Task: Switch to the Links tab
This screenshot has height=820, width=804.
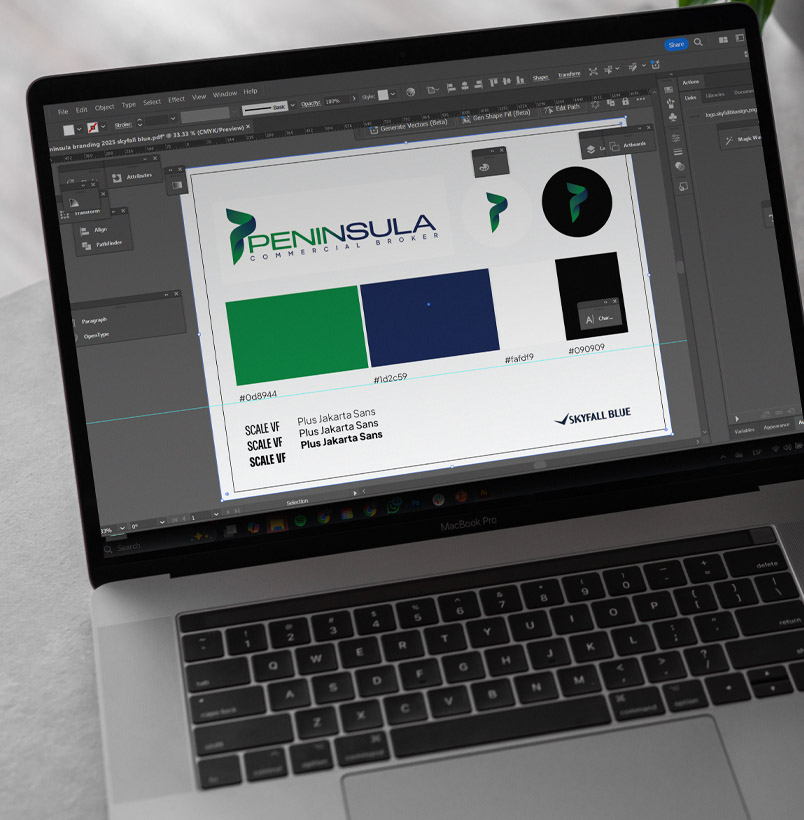Action: click(690, 98)
